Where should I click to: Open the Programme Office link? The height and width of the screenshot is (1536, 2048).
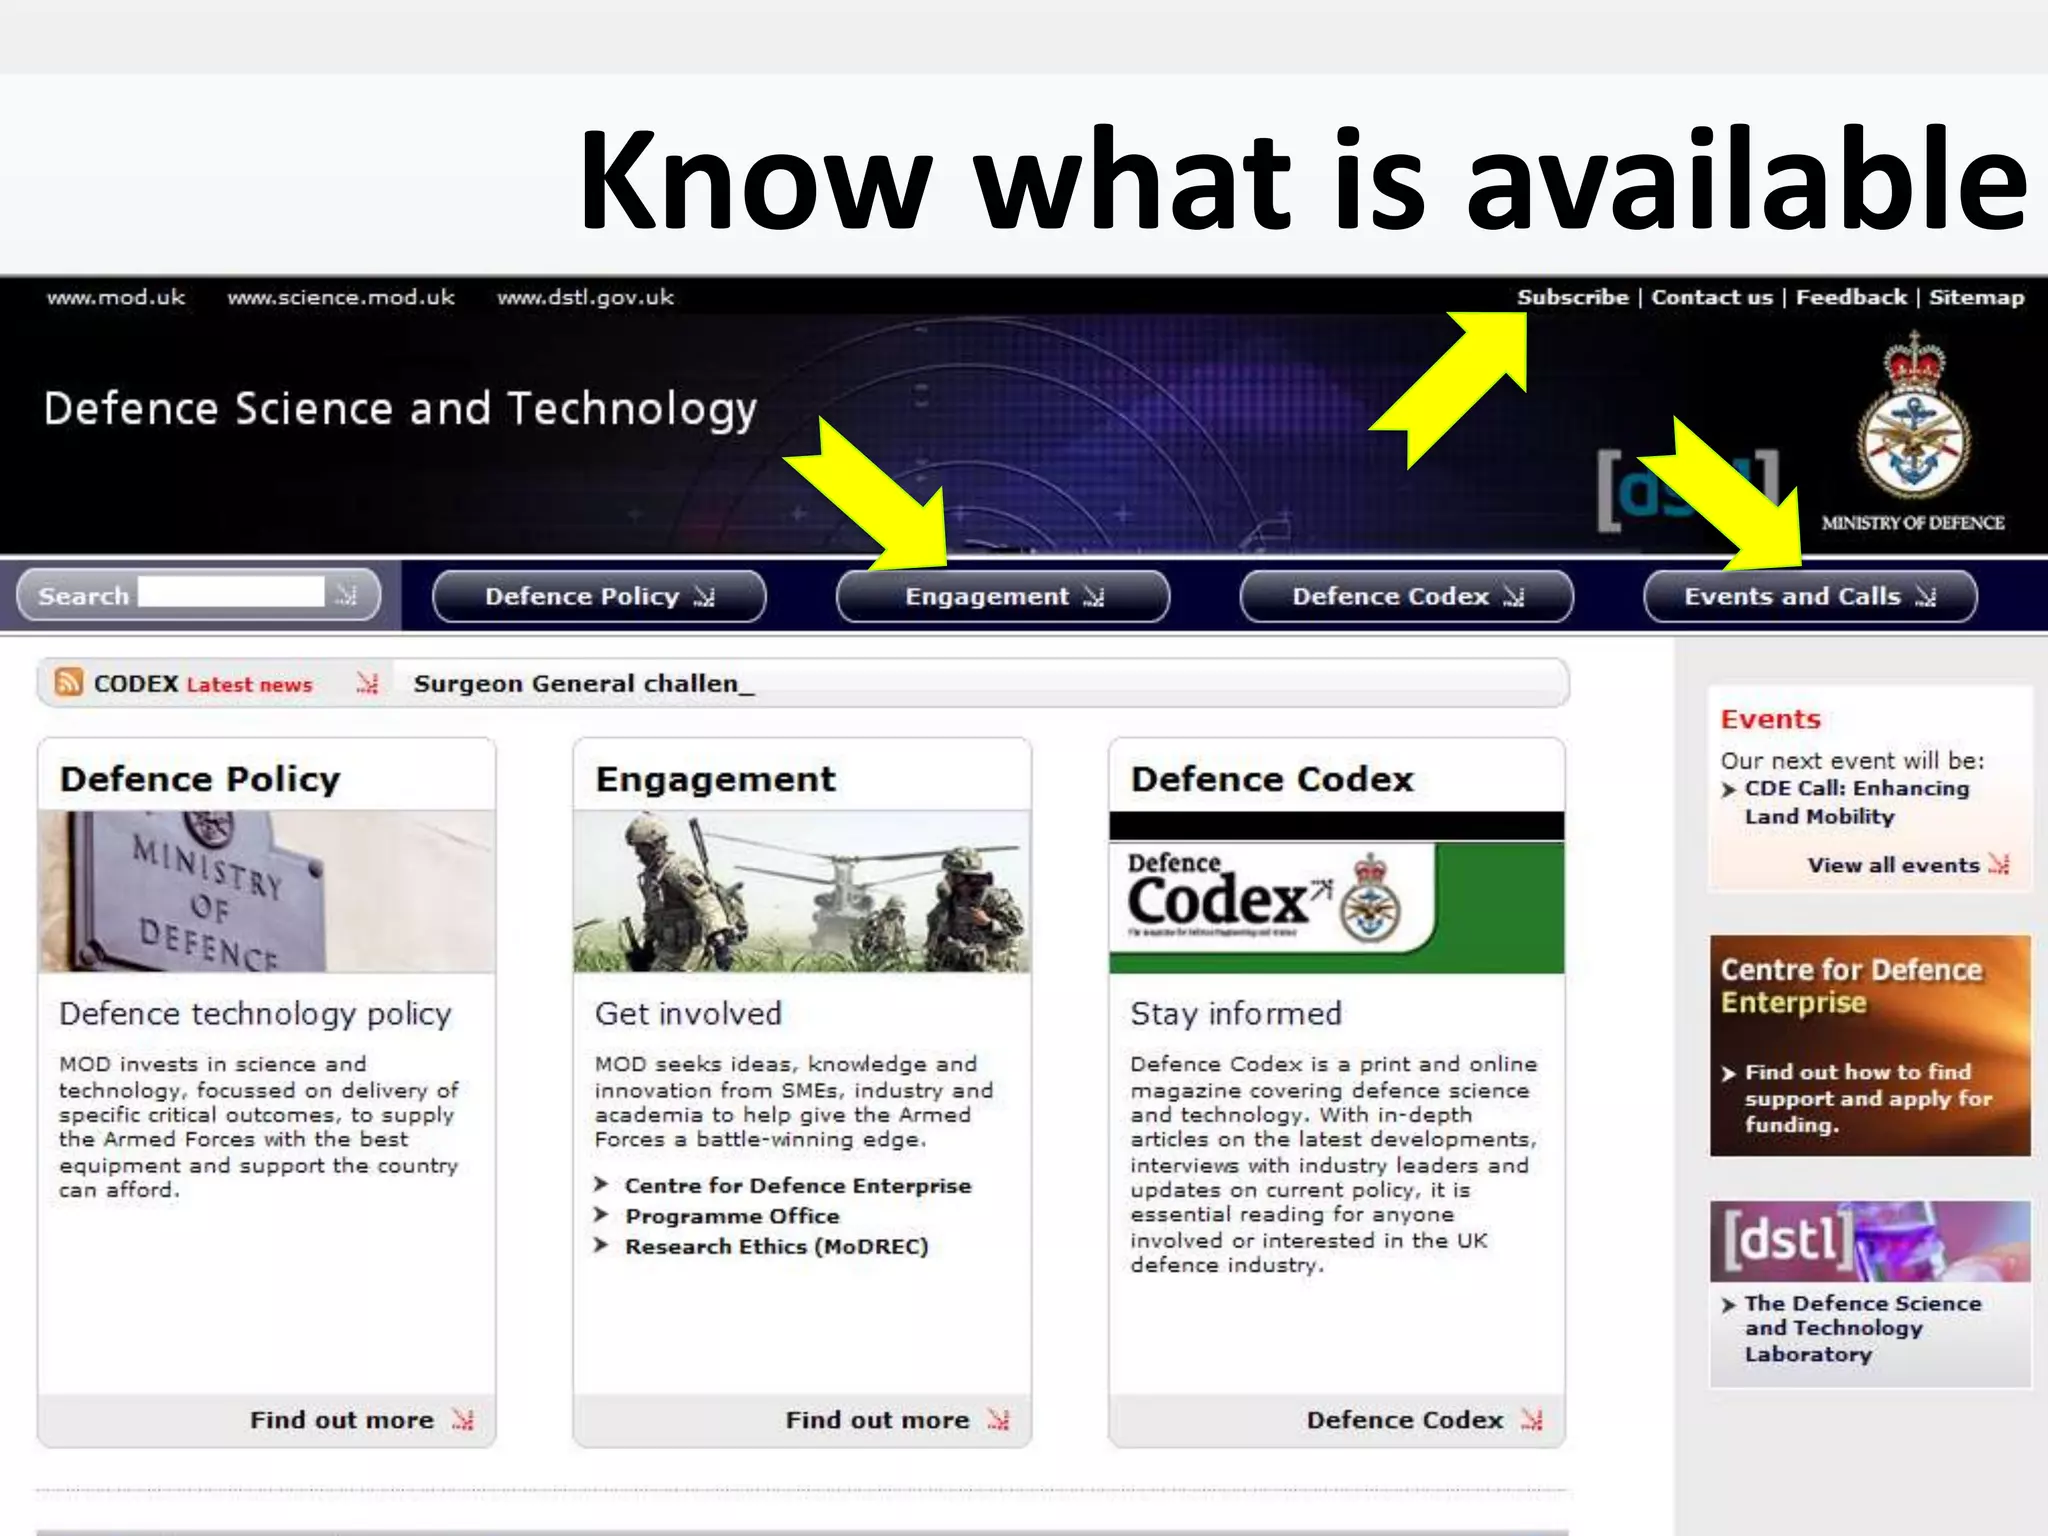[x=732, y=1216]
